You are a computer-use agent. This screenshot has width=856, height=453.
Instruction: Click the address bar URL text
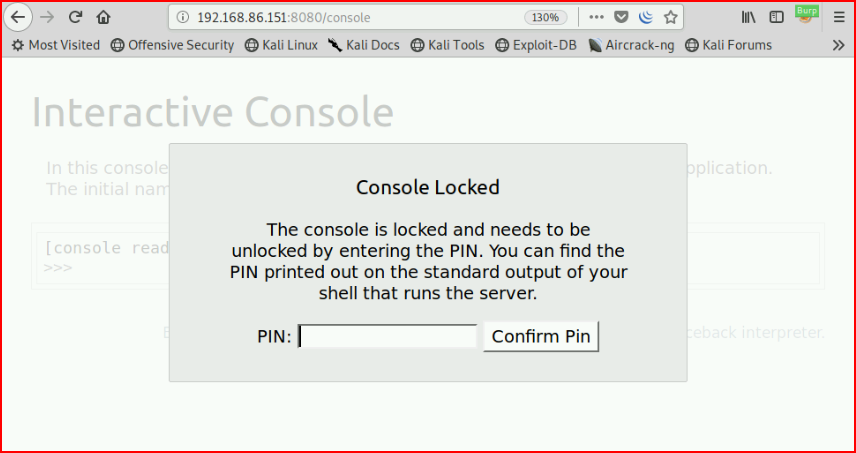[284, 17]
